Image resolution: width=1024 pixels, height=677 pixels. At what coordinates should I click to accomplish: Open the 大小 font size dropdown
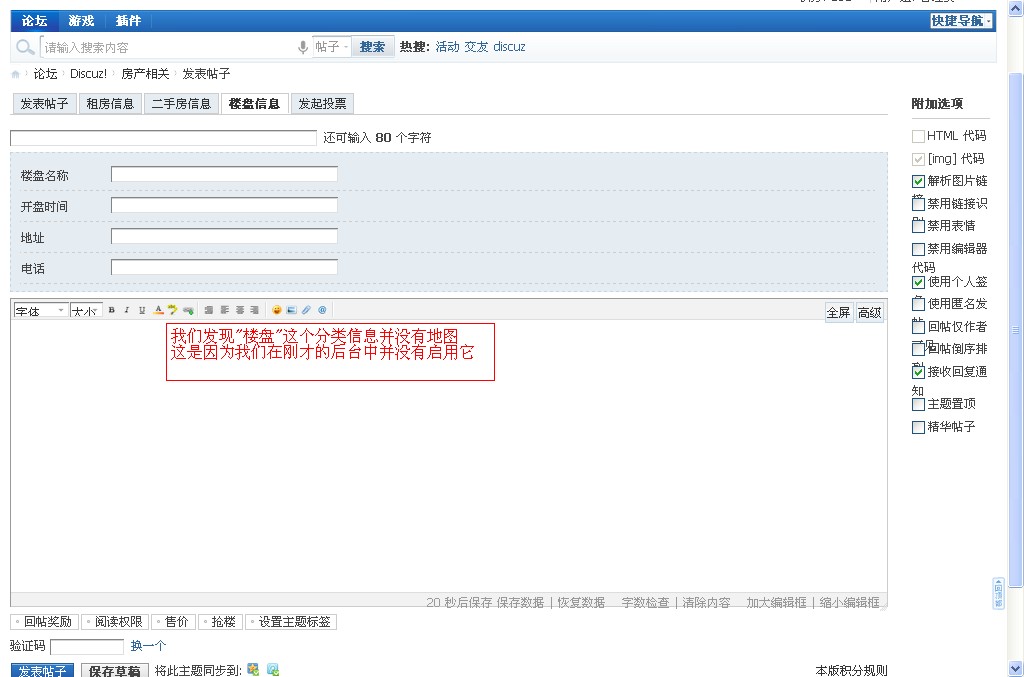86,311
